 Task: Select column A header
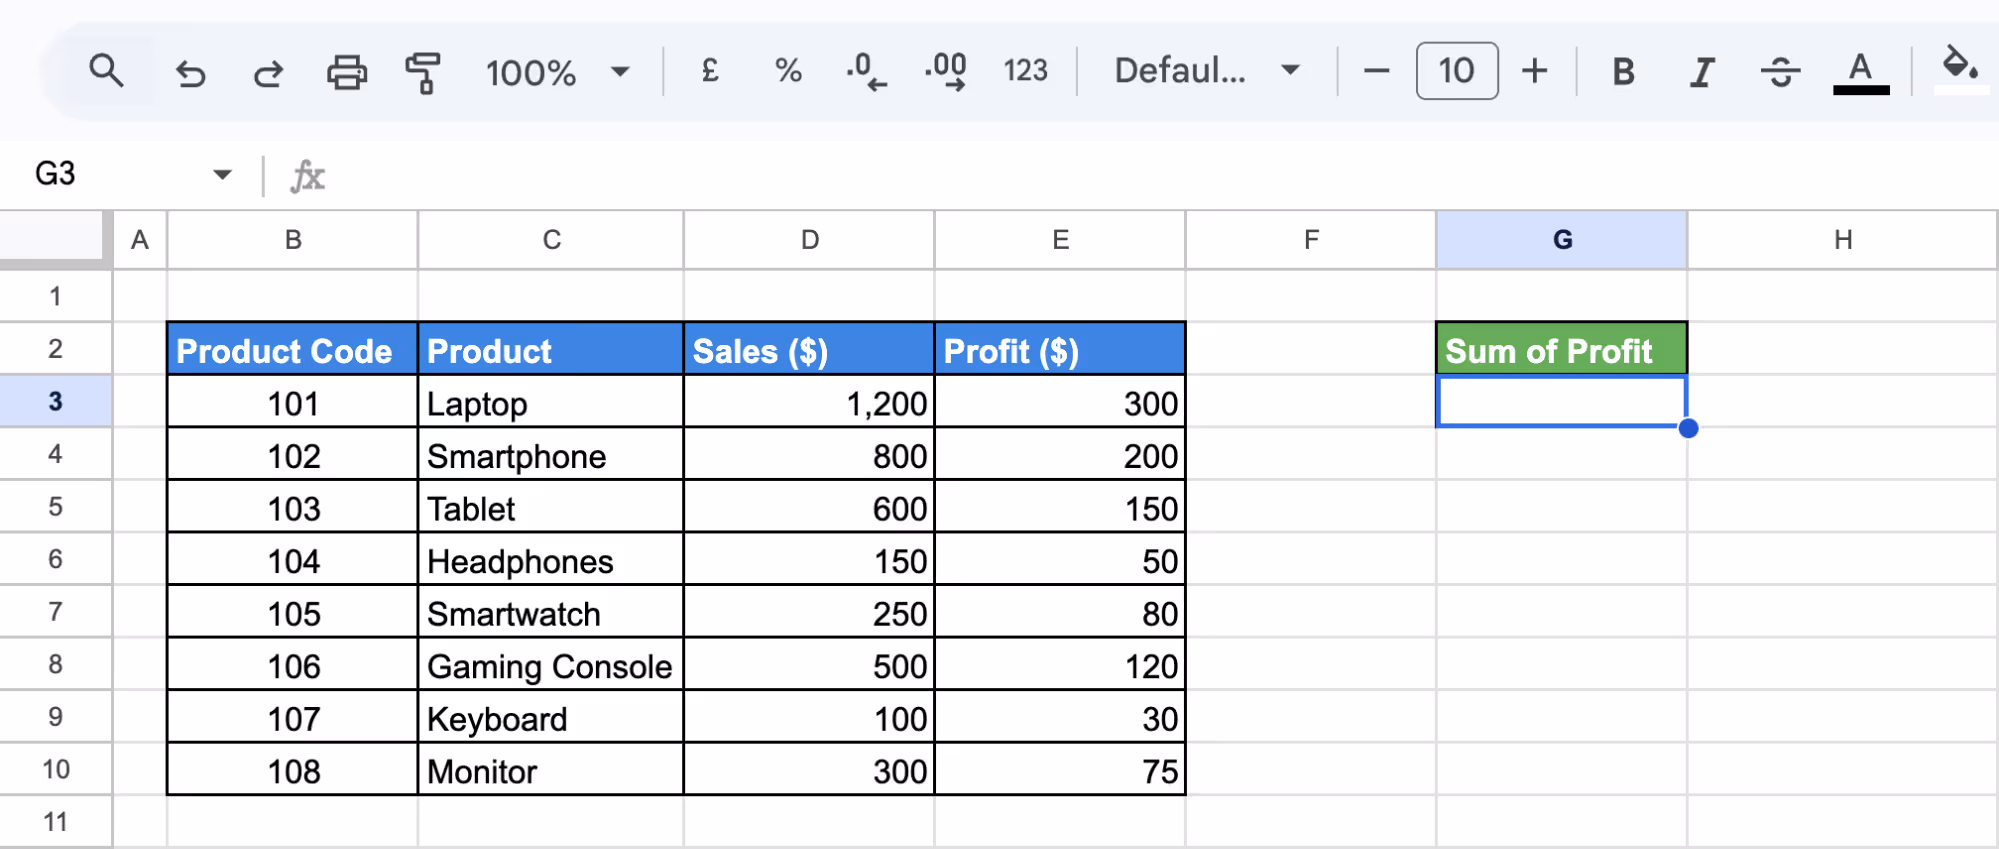[140, 240]
